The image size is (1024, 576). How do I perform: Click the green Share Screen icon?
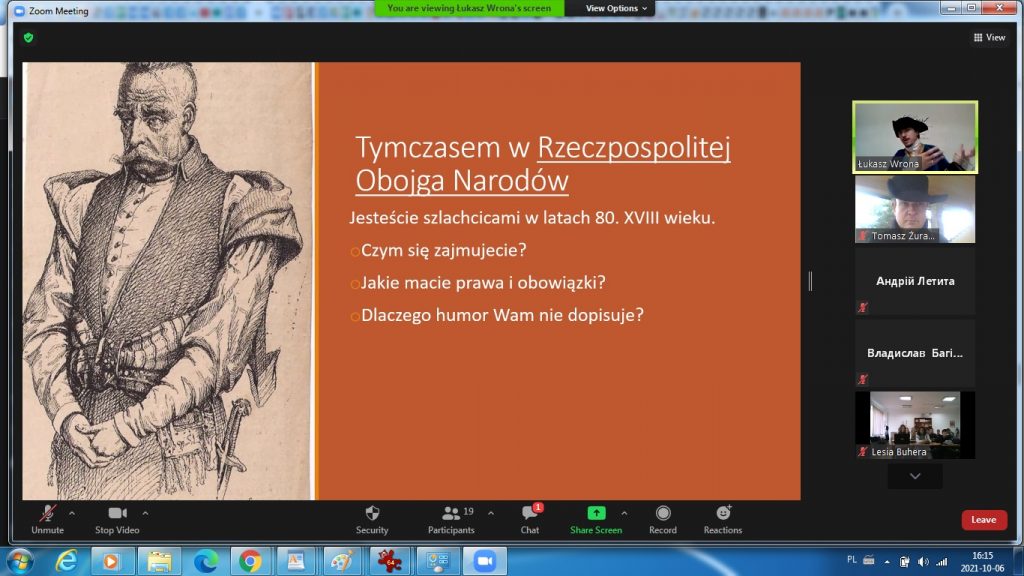point(596,513)
